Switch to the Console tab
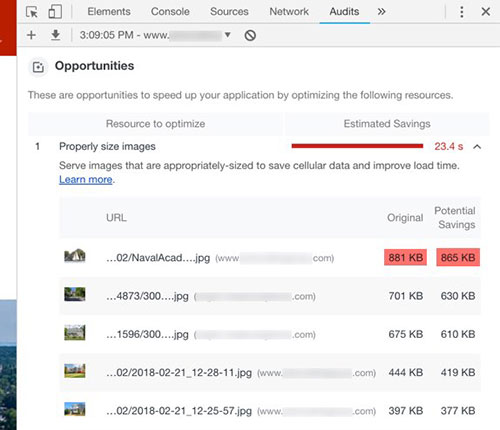The image size is (500, 430). tap(170, 12)
